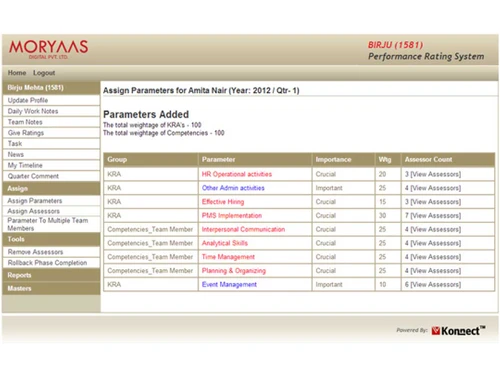
Task: Open Assign Assessors page
Action: (x=51, y=211)
